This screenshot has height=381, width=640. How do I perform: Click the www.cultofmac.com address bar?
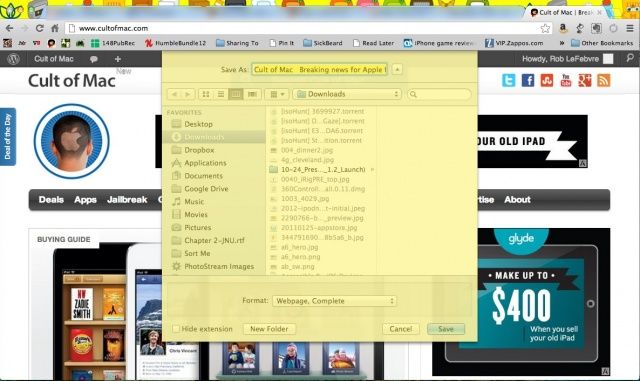point(308,28)
